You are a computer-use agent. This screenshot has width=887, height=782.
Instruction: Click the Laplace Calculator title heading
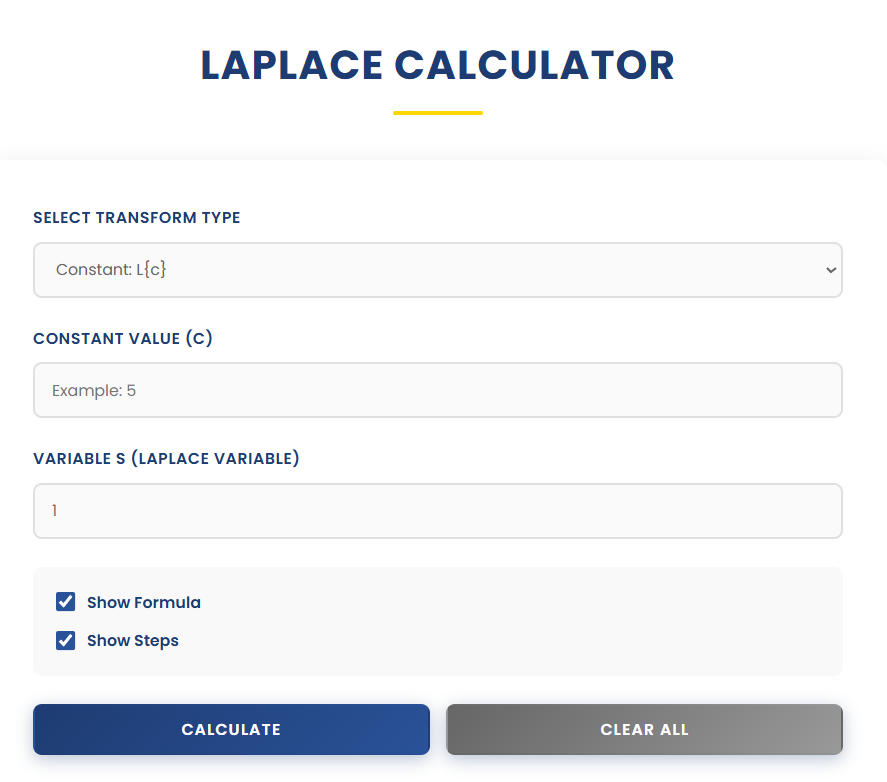(437, 65)
